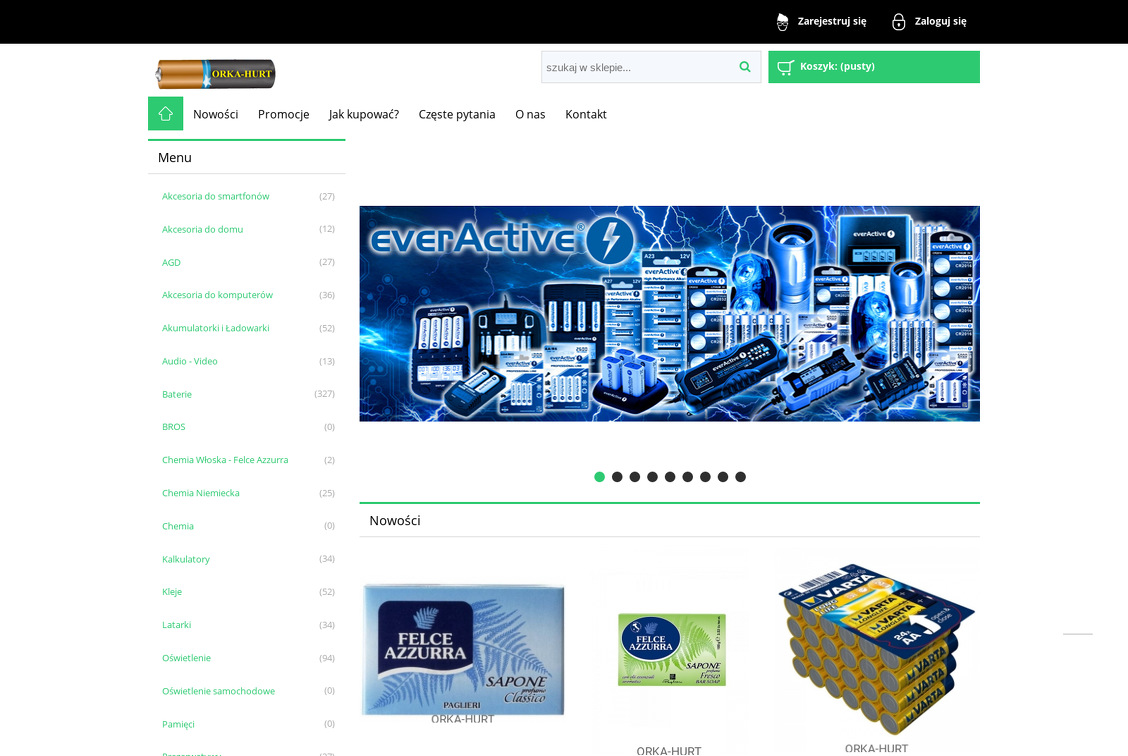Click the everActive banner image

click(669, 314)
